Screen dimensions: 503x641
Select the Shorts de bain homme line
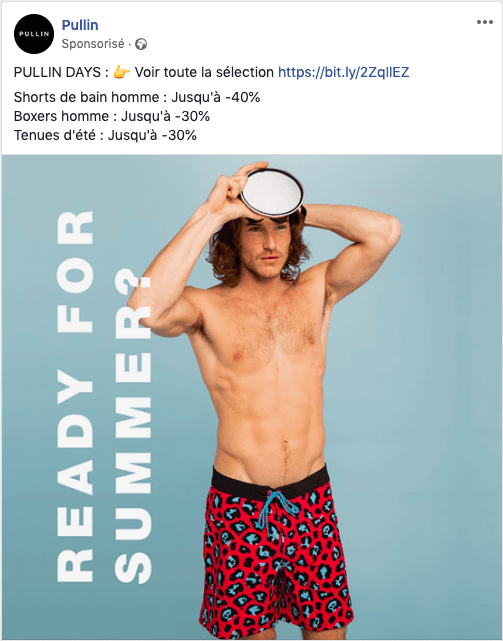tap(137, 97)
